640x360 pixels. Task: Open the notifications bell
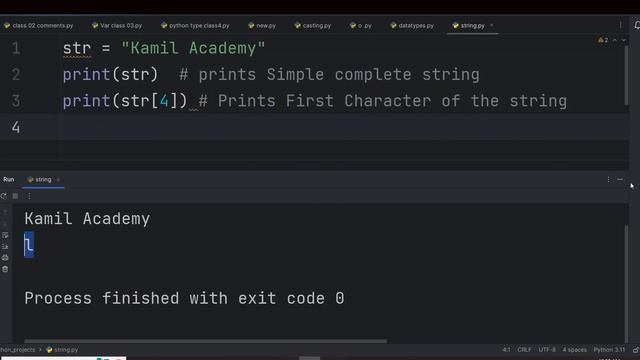637,25
